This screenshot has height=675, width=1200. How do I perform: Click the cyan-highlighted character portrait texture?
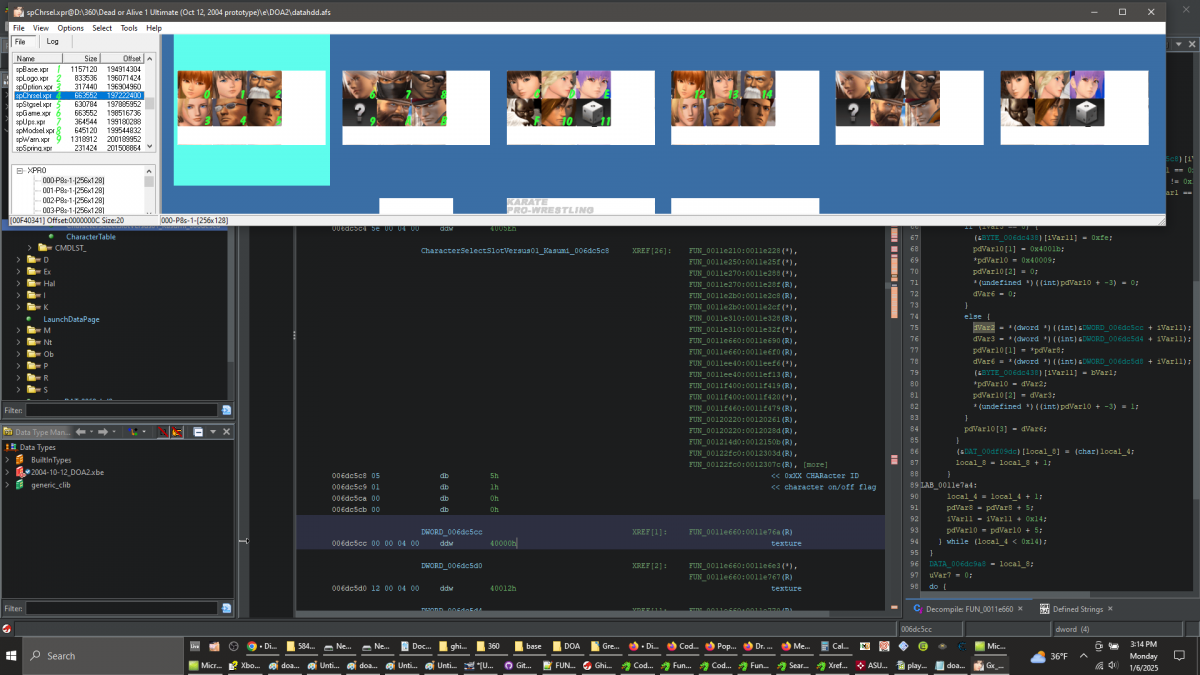pyautogui.click(x=252, y=110)
